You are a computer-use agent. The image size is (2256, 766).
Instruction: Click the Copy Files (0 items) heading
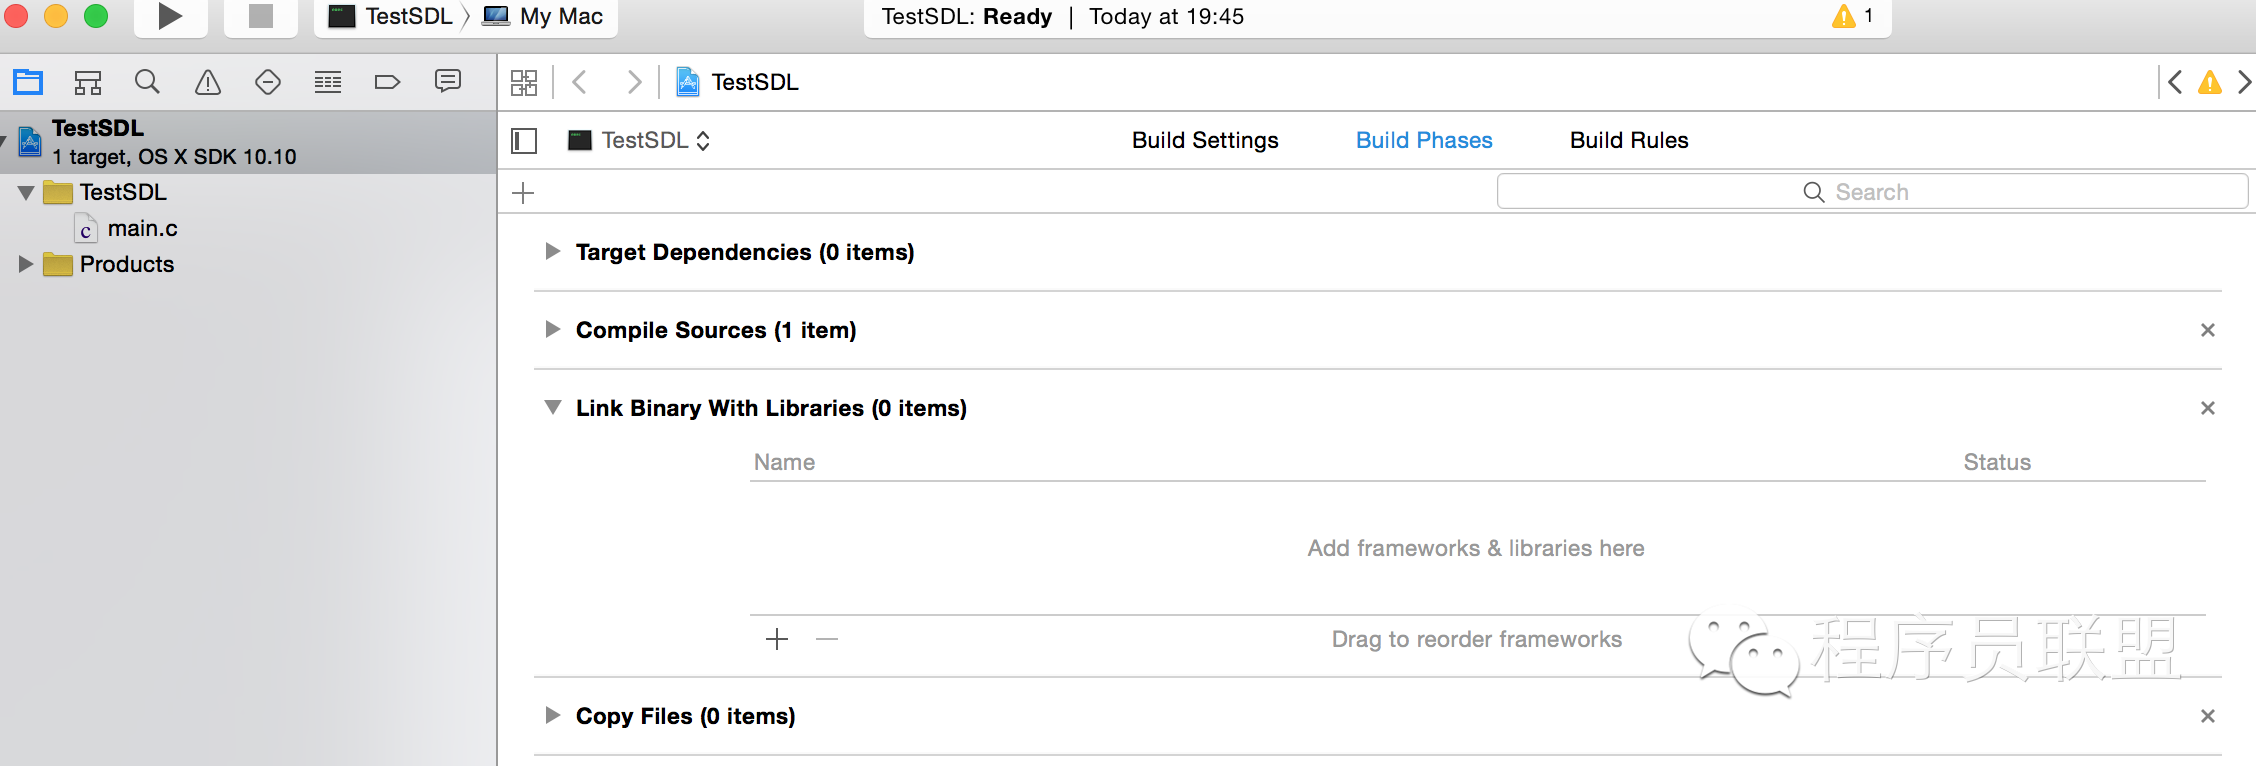[685, 716]
